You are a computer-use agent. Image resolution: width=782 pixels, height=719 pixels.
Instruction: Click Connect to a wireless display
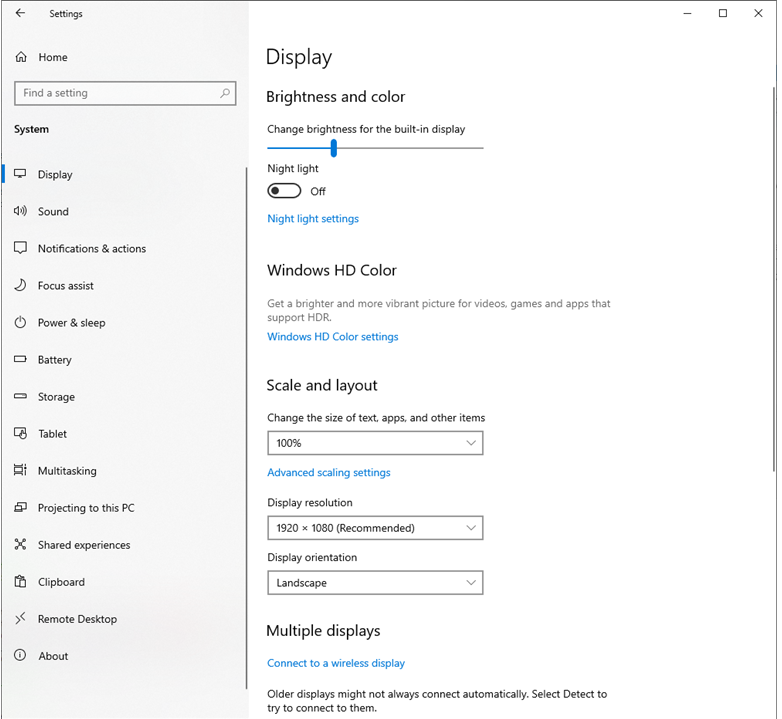pyautogui.click(x=336, y=663)
